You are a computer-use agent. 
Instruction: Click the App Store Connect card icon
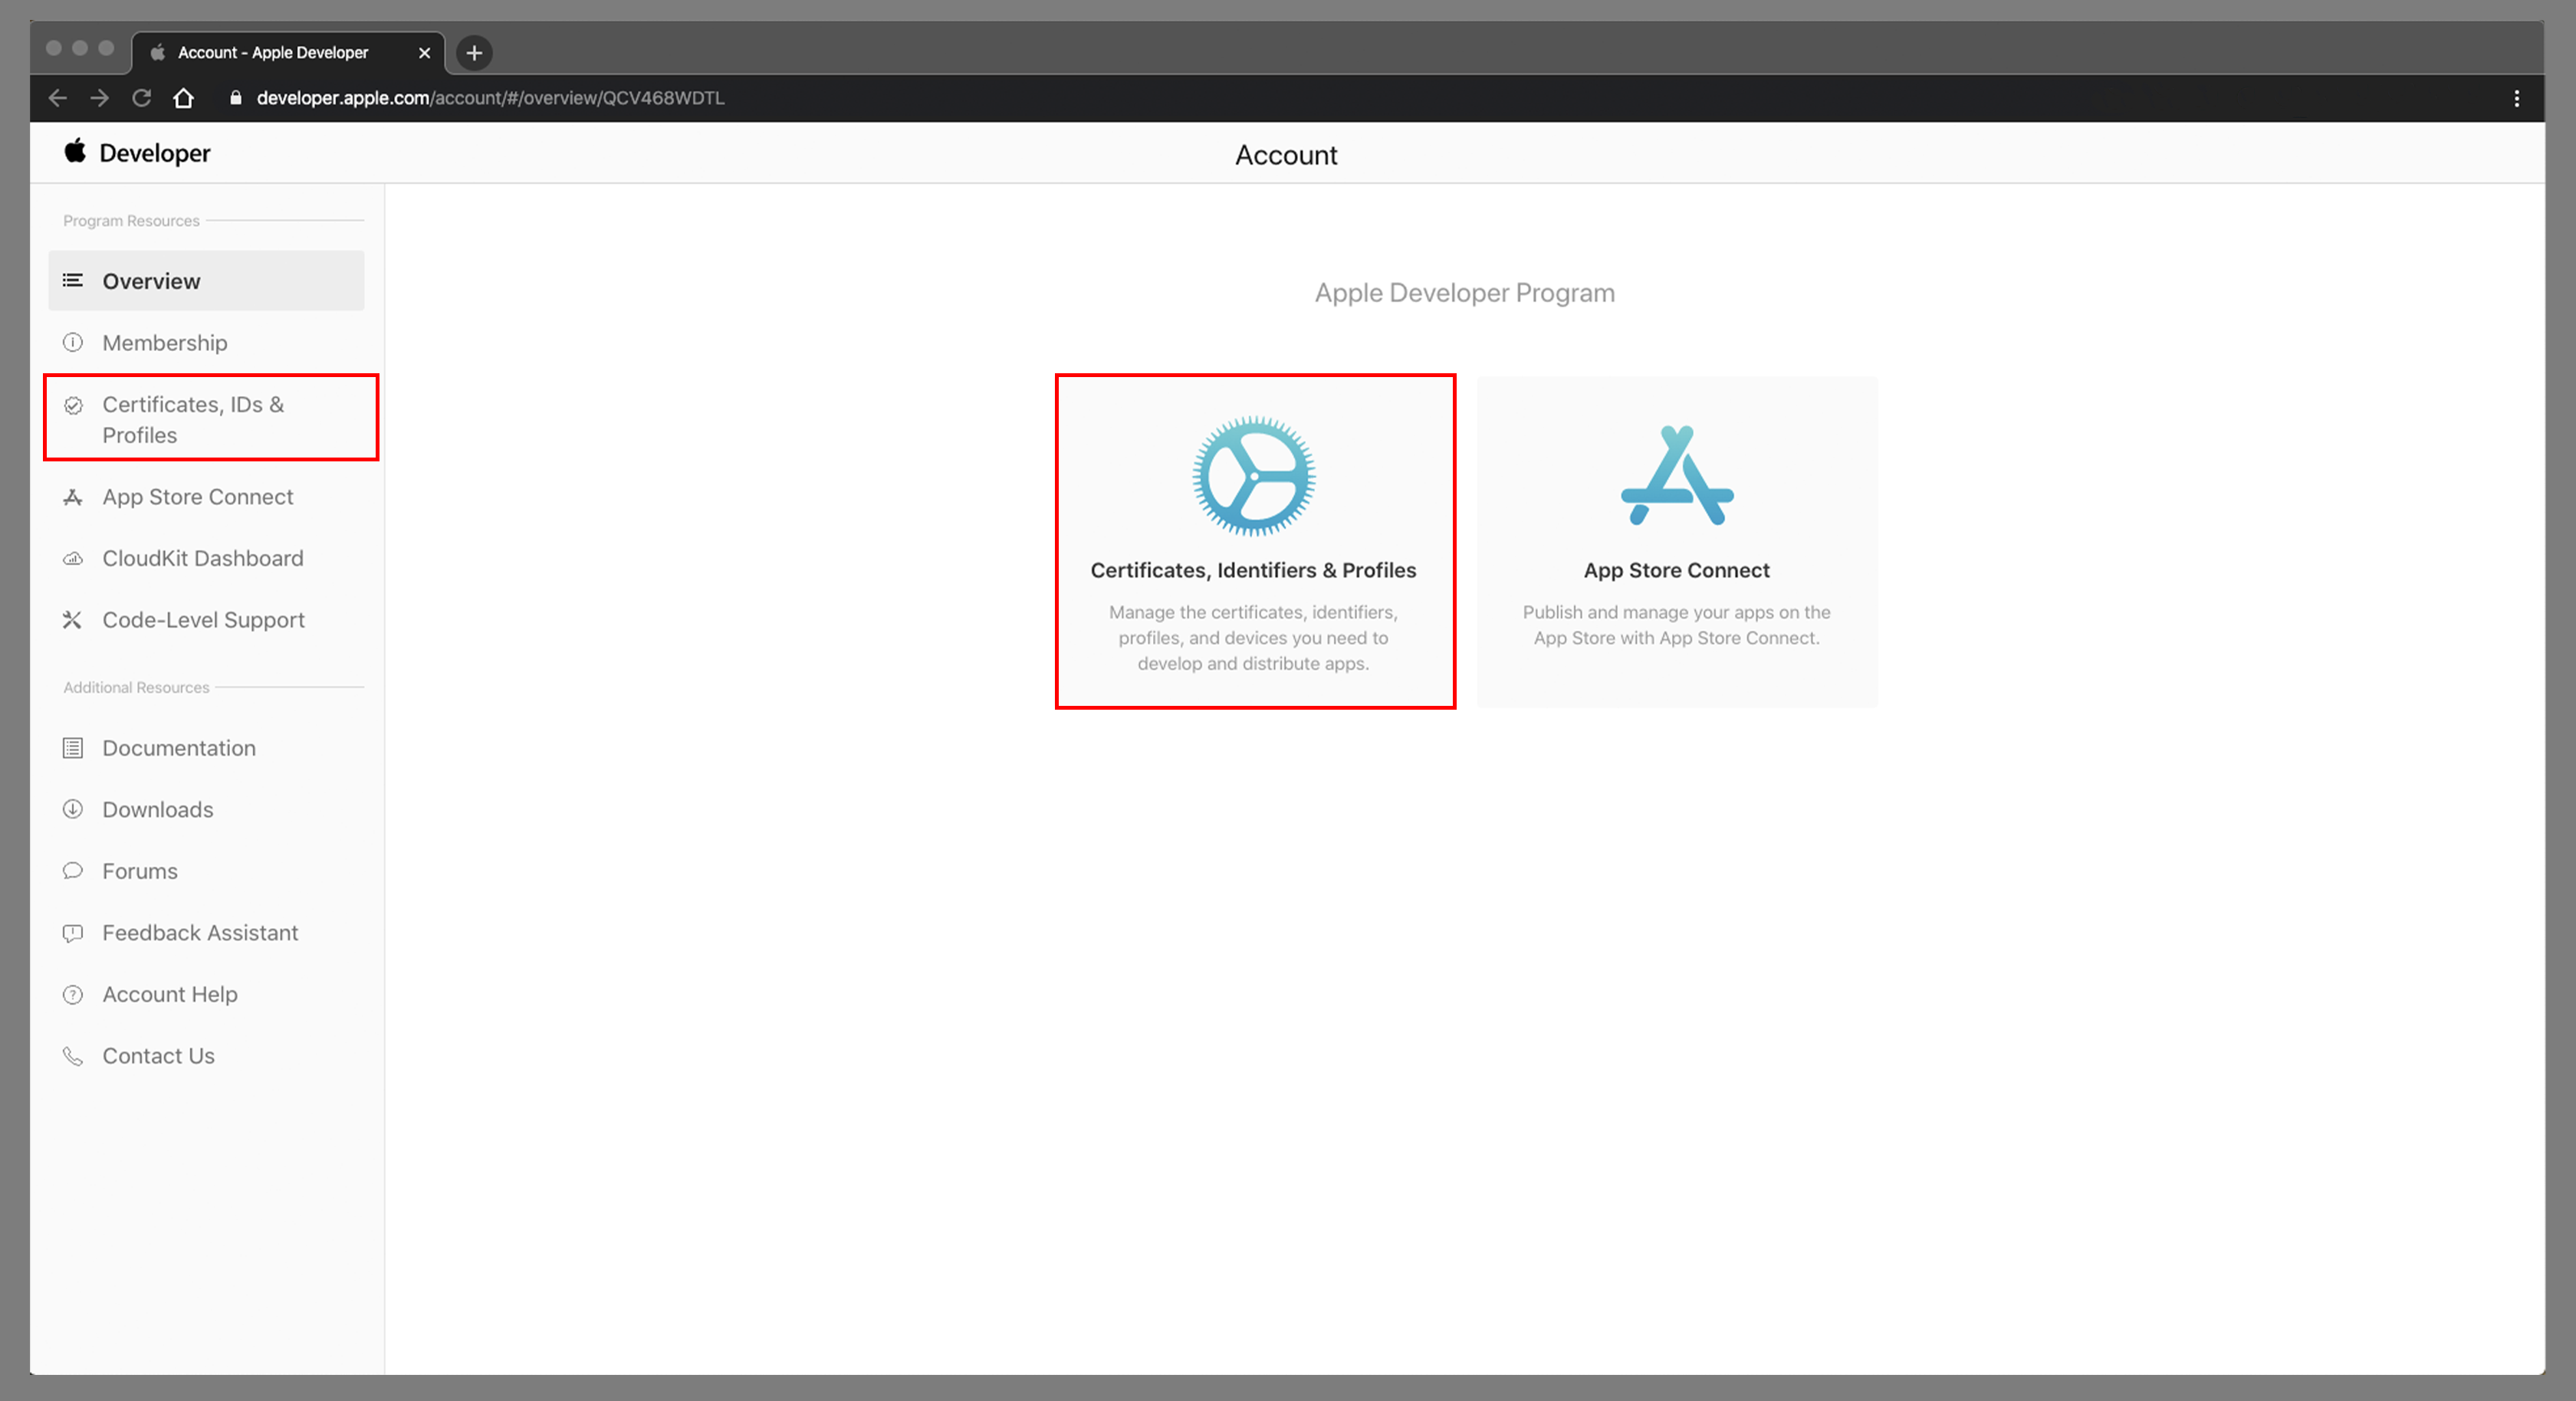(1677, 475)
